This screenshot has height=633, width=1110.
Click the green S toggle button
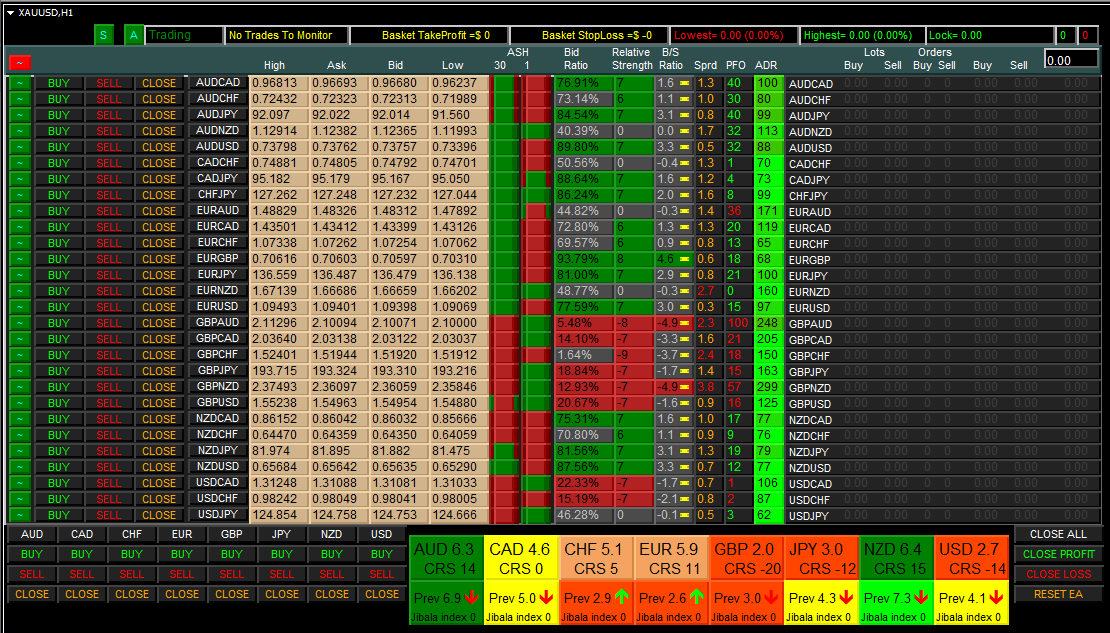point(103,35)
